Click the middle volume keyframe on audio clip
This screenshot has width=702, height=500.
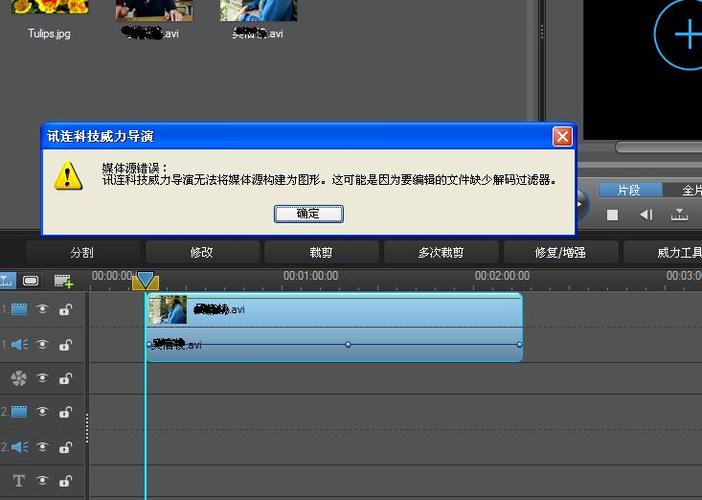point(348,345)
